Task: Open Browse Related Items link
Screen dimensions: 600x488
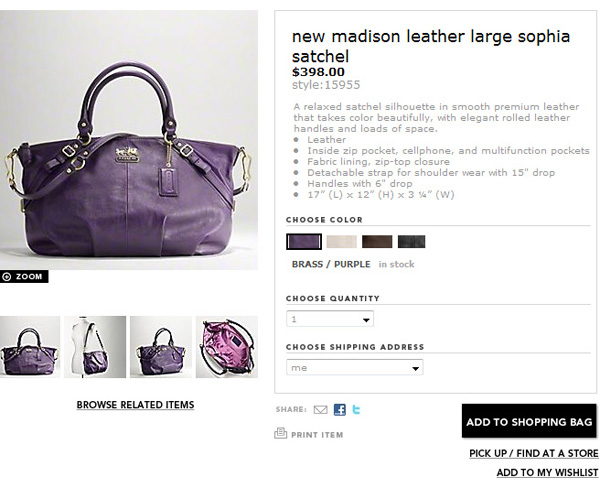Action: click(135, 405)
